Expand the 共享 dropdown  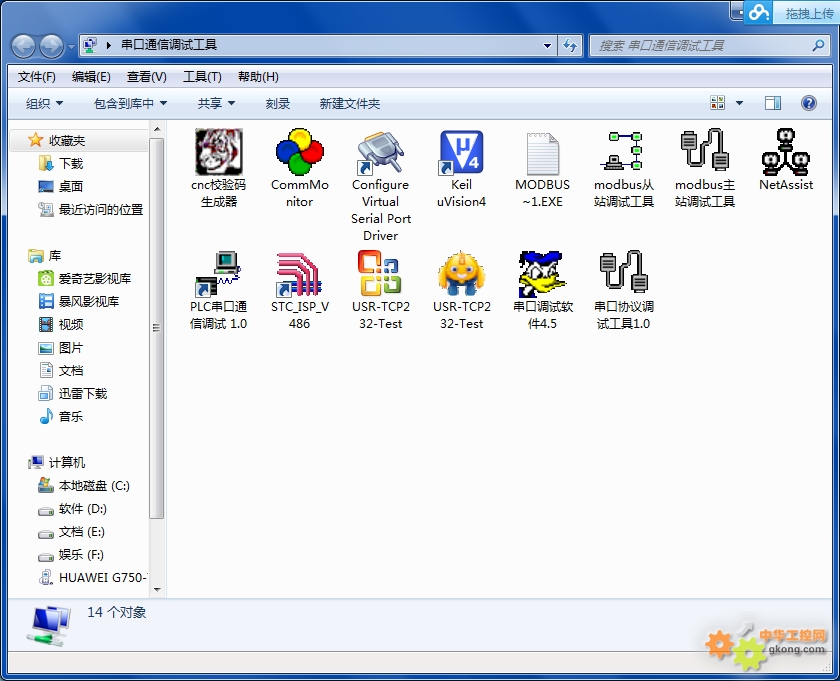pos(216,103)
